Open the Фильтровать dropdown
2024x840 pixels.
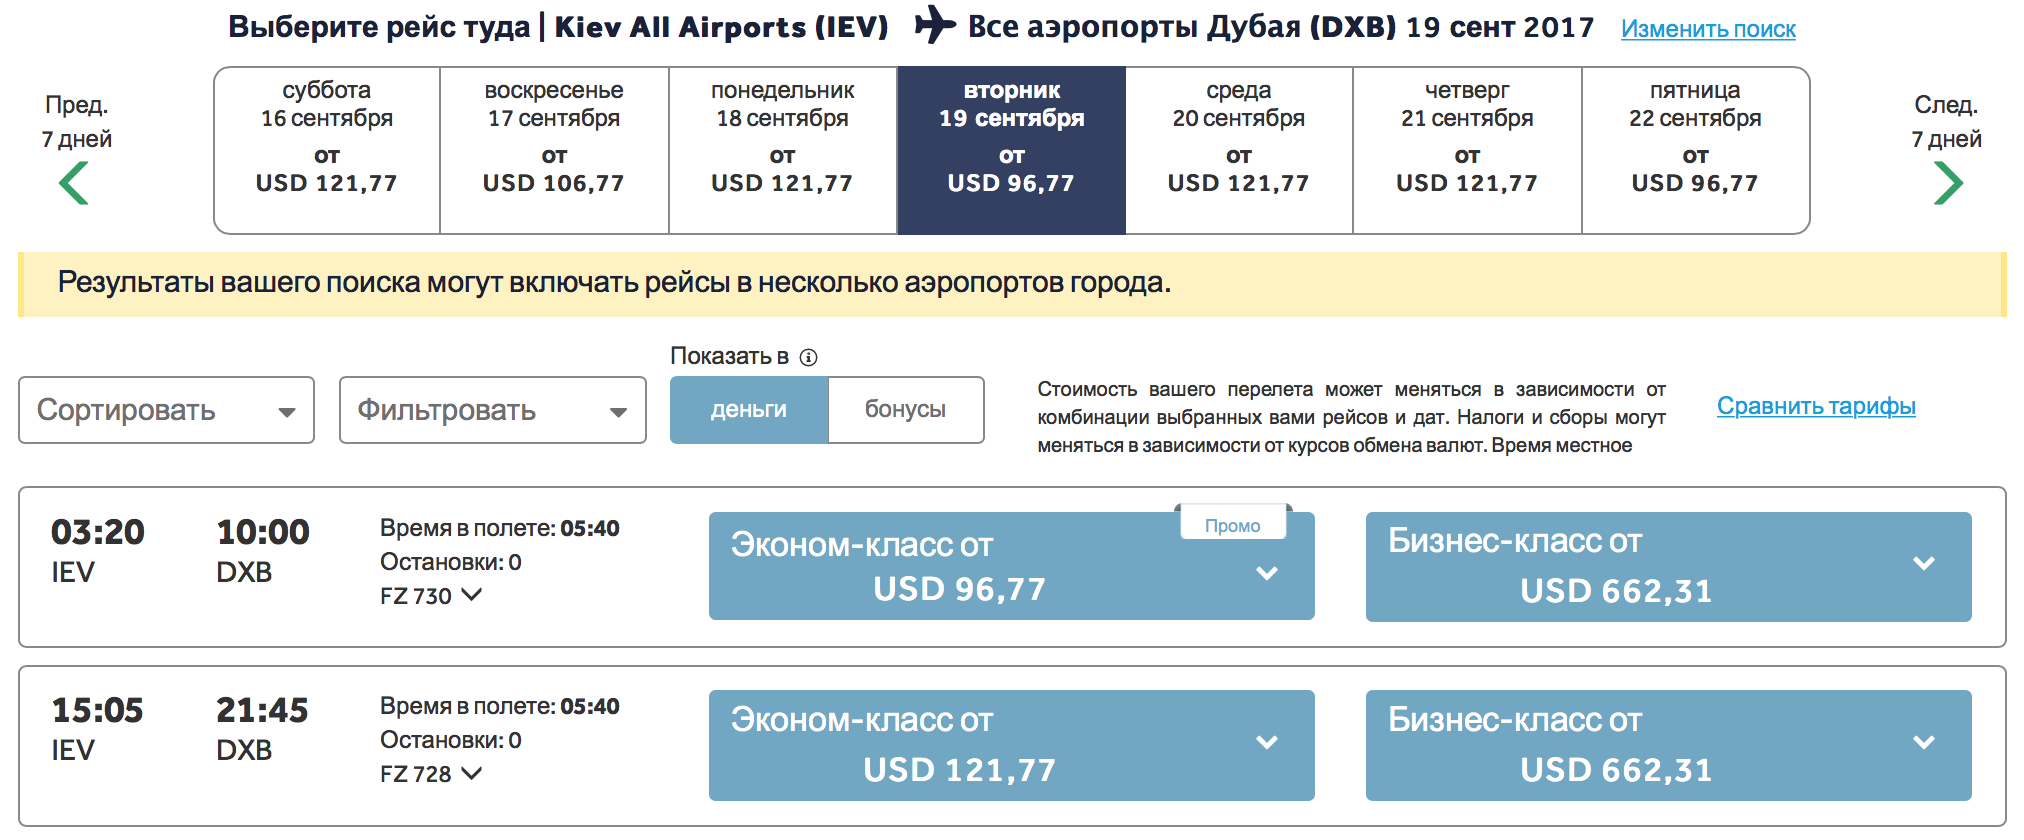[x=492, y=410]
